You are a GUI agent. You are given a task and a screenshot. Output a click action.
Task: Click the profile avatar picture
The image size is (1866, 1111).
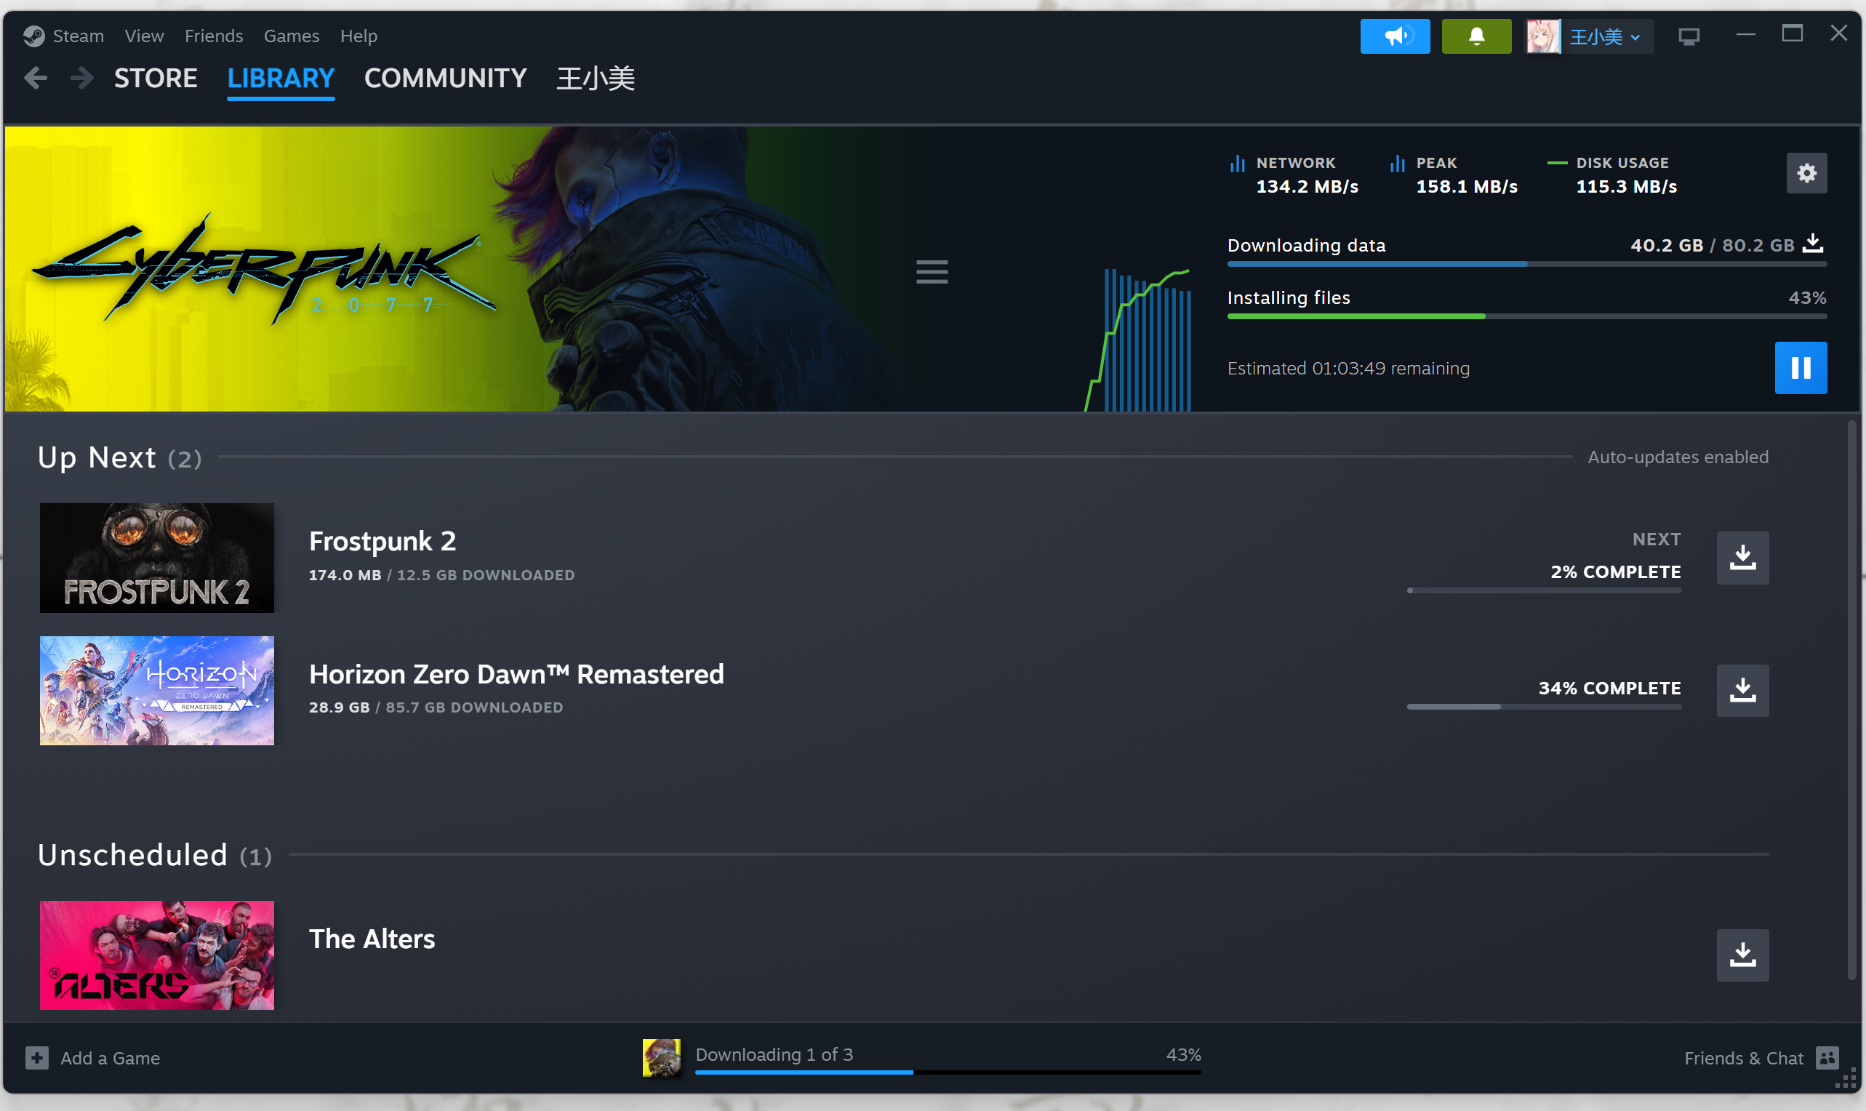[1543, 37]
